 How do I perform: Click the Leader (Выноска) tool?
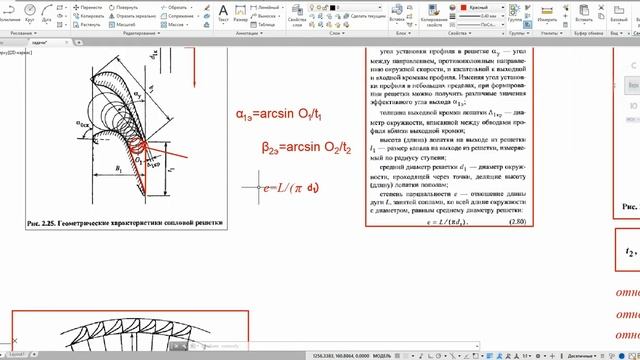point(263,16)
